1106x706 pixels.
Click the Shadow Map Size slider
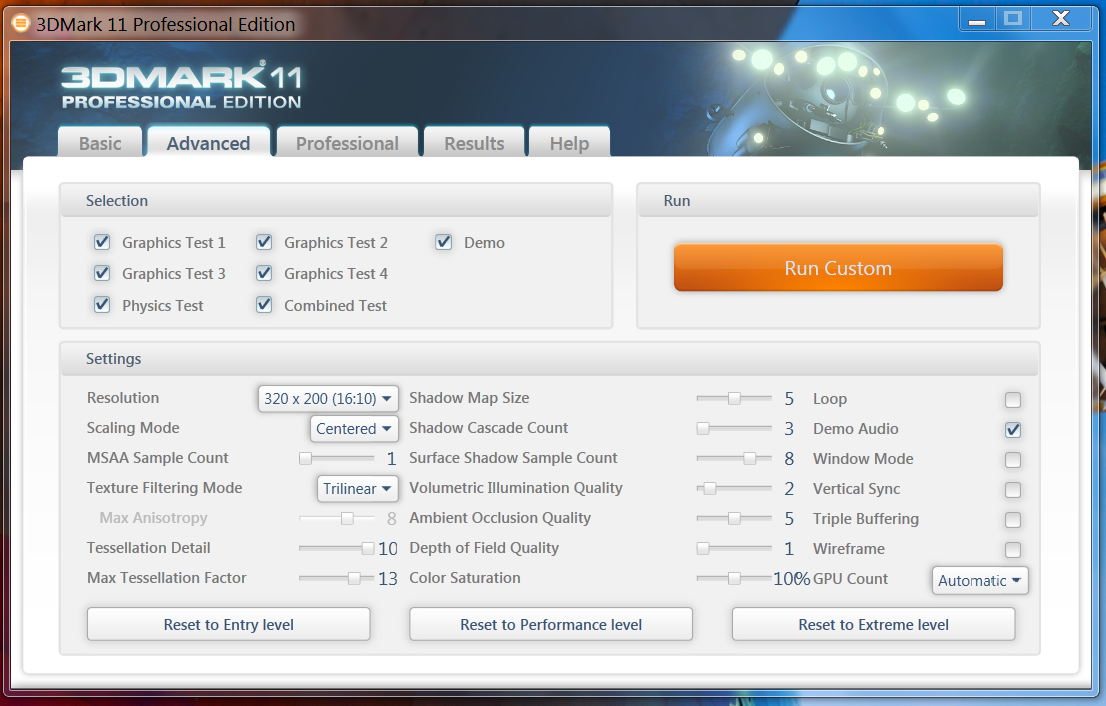tap(734, 398)
